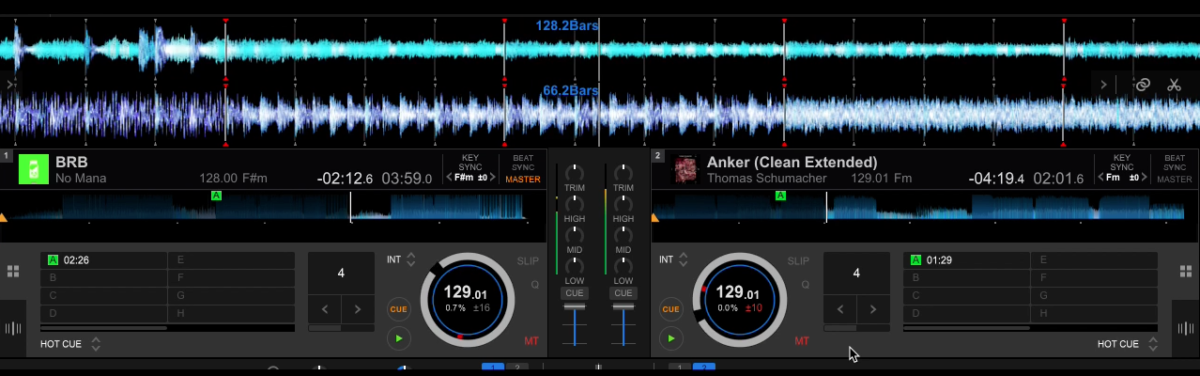Double deck 1 loop size right arrow
The width and height of the screenshot is (1200, 376).
pyautogui.click(x=358, y=309)
